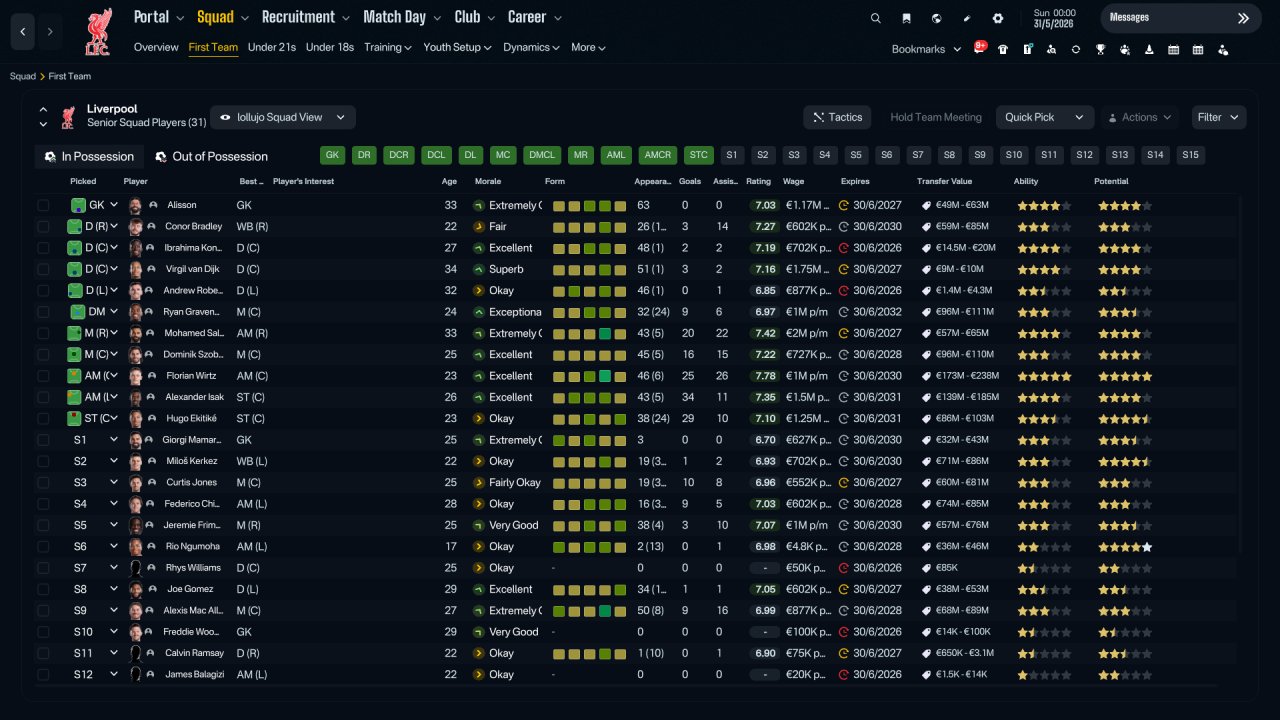Click the trophy shortcut icon
The image size is (1280, 720).
(1100, 49)
